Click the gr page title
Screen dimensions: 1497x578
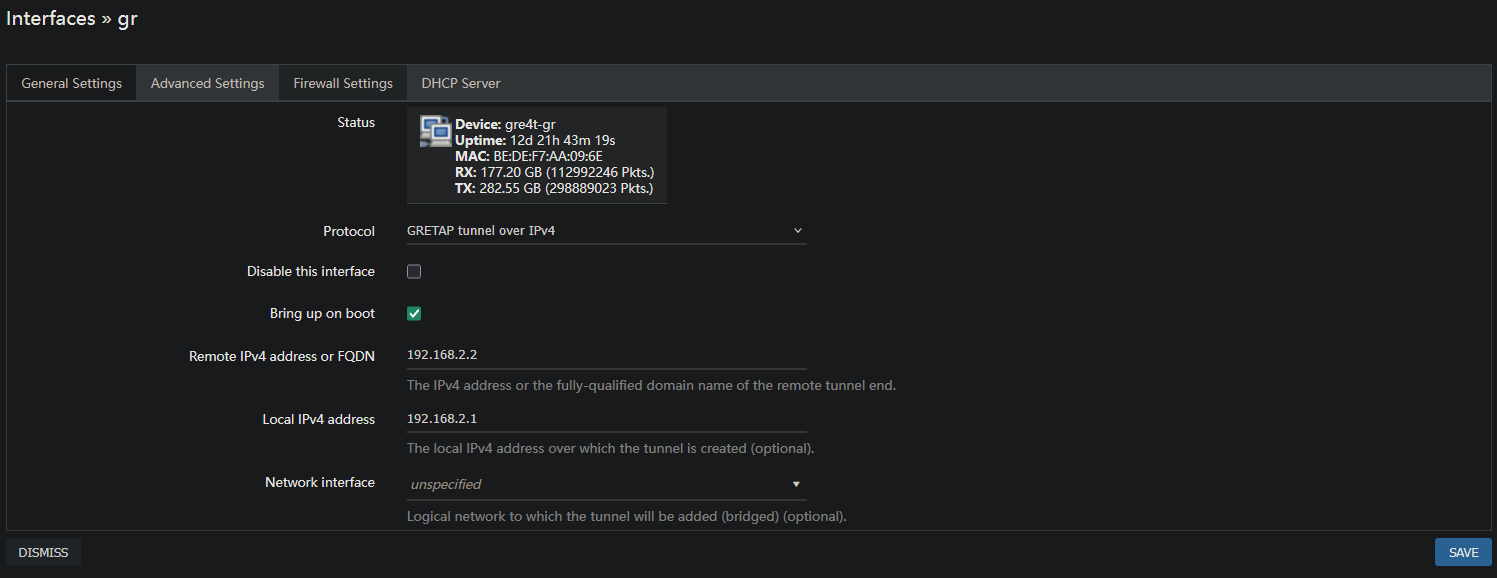[x=128, y=17]
